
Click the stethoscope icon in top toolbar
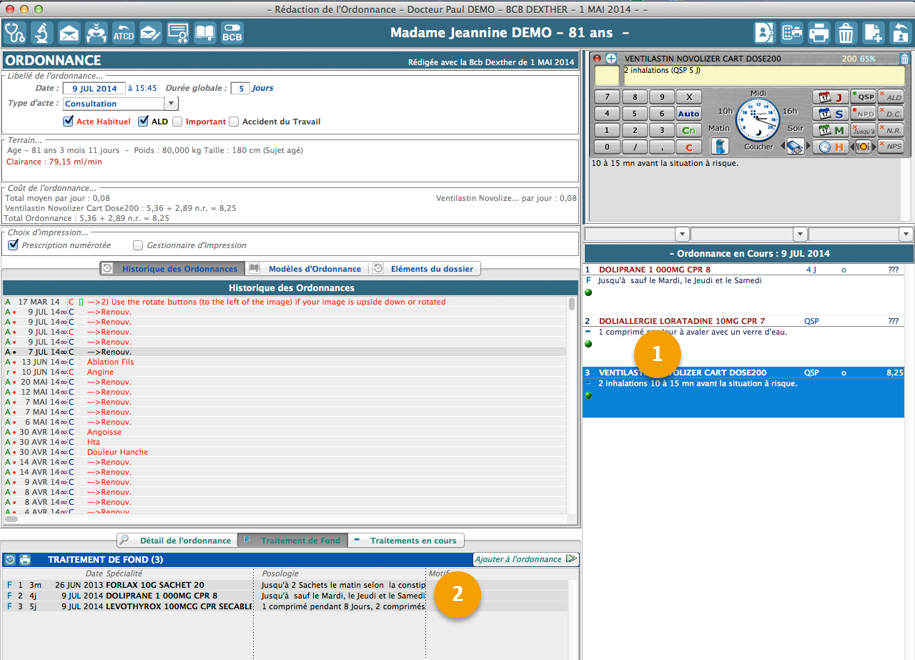15,33
